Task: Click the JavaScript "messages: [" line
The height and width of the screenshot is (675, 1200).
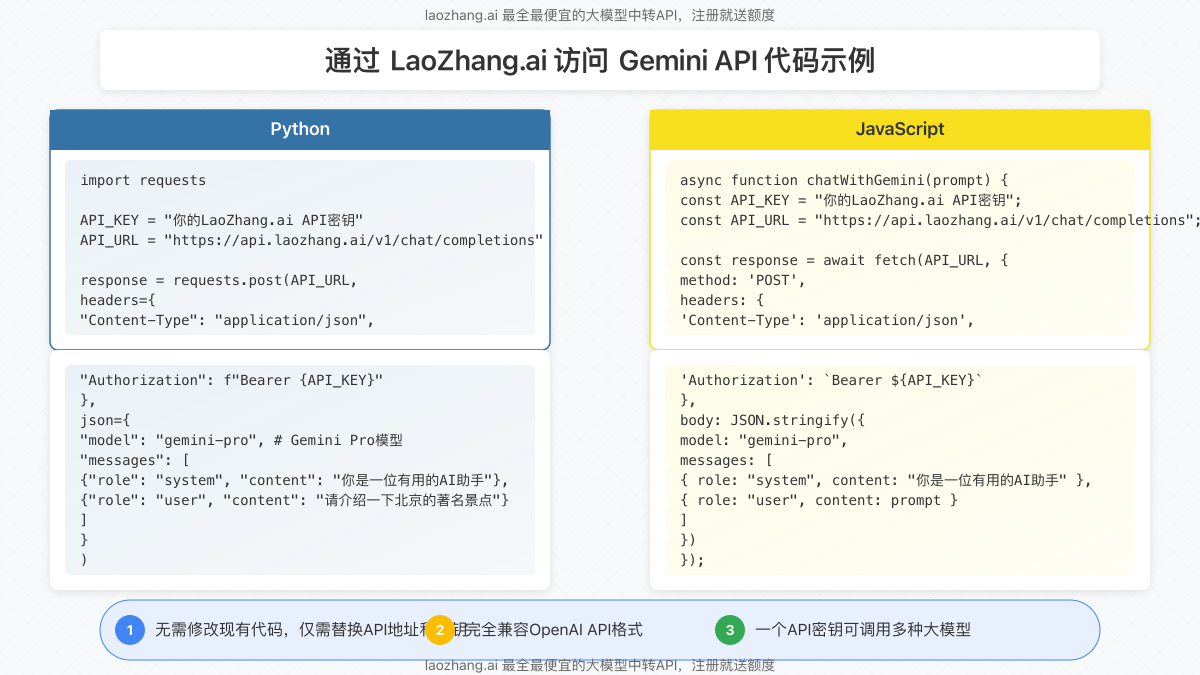Action: point(726,460)
